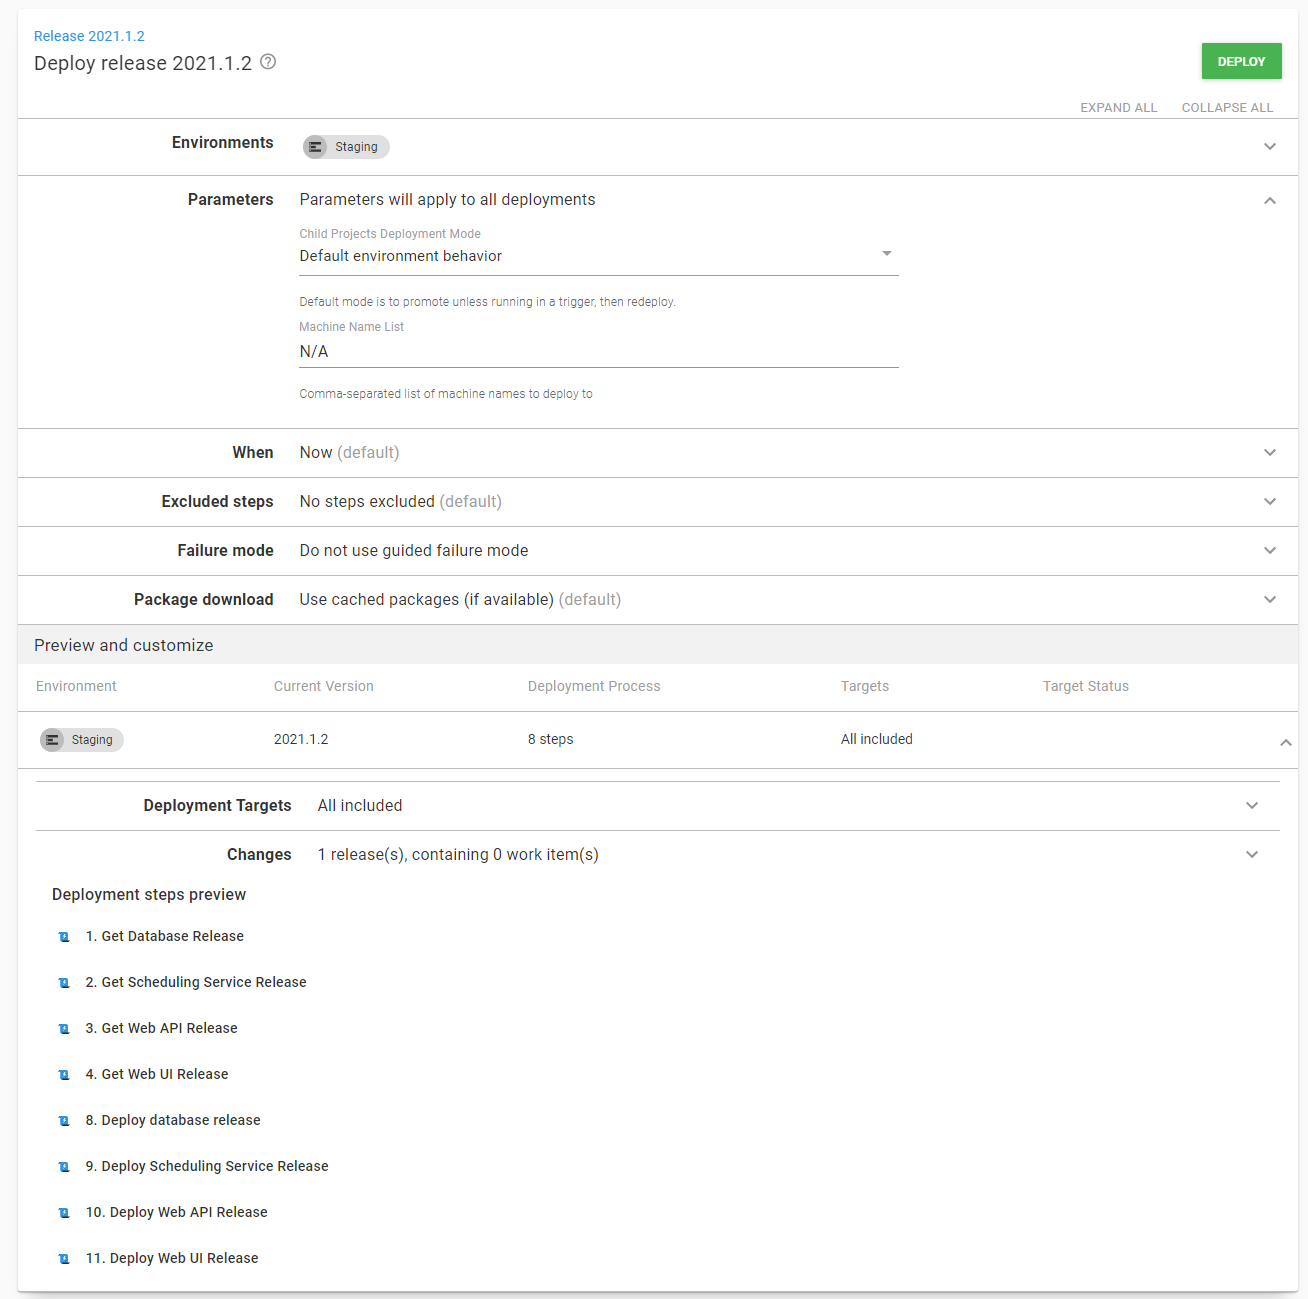Open the Child Projects Deployment Mode dropdown
1308x1299 pixels.
[x=886, y=254]
